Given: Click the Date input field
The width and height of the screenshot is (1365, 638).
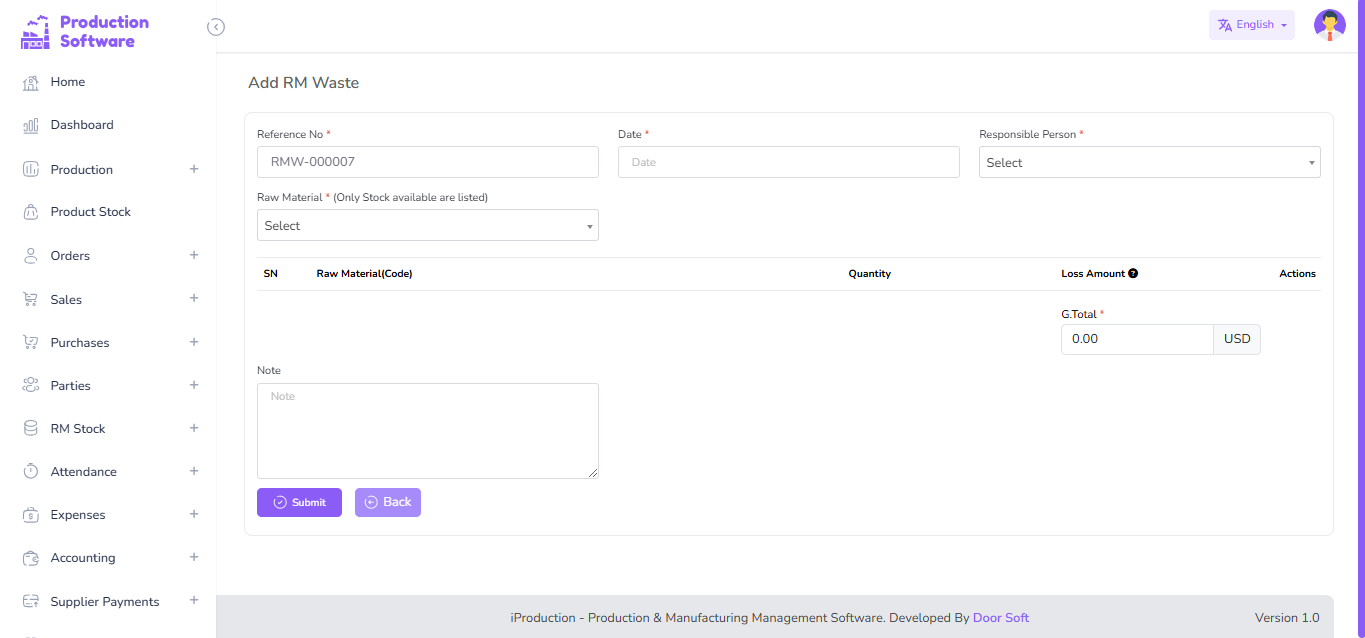Looking at the screenshot, I should (788, 162).
